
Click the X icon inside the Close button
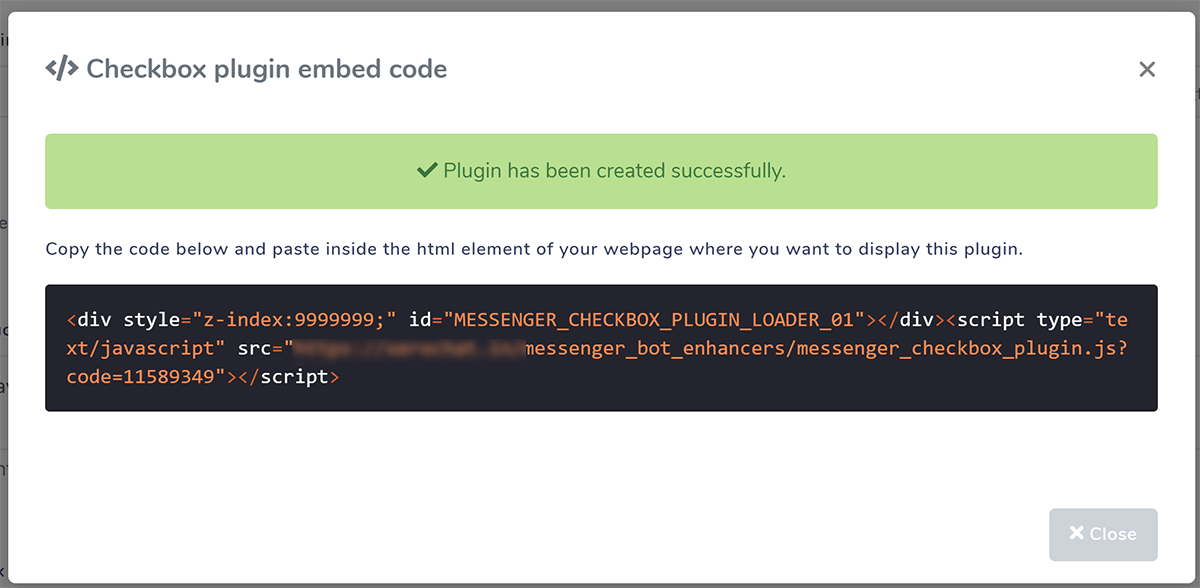coord(1076,533)
